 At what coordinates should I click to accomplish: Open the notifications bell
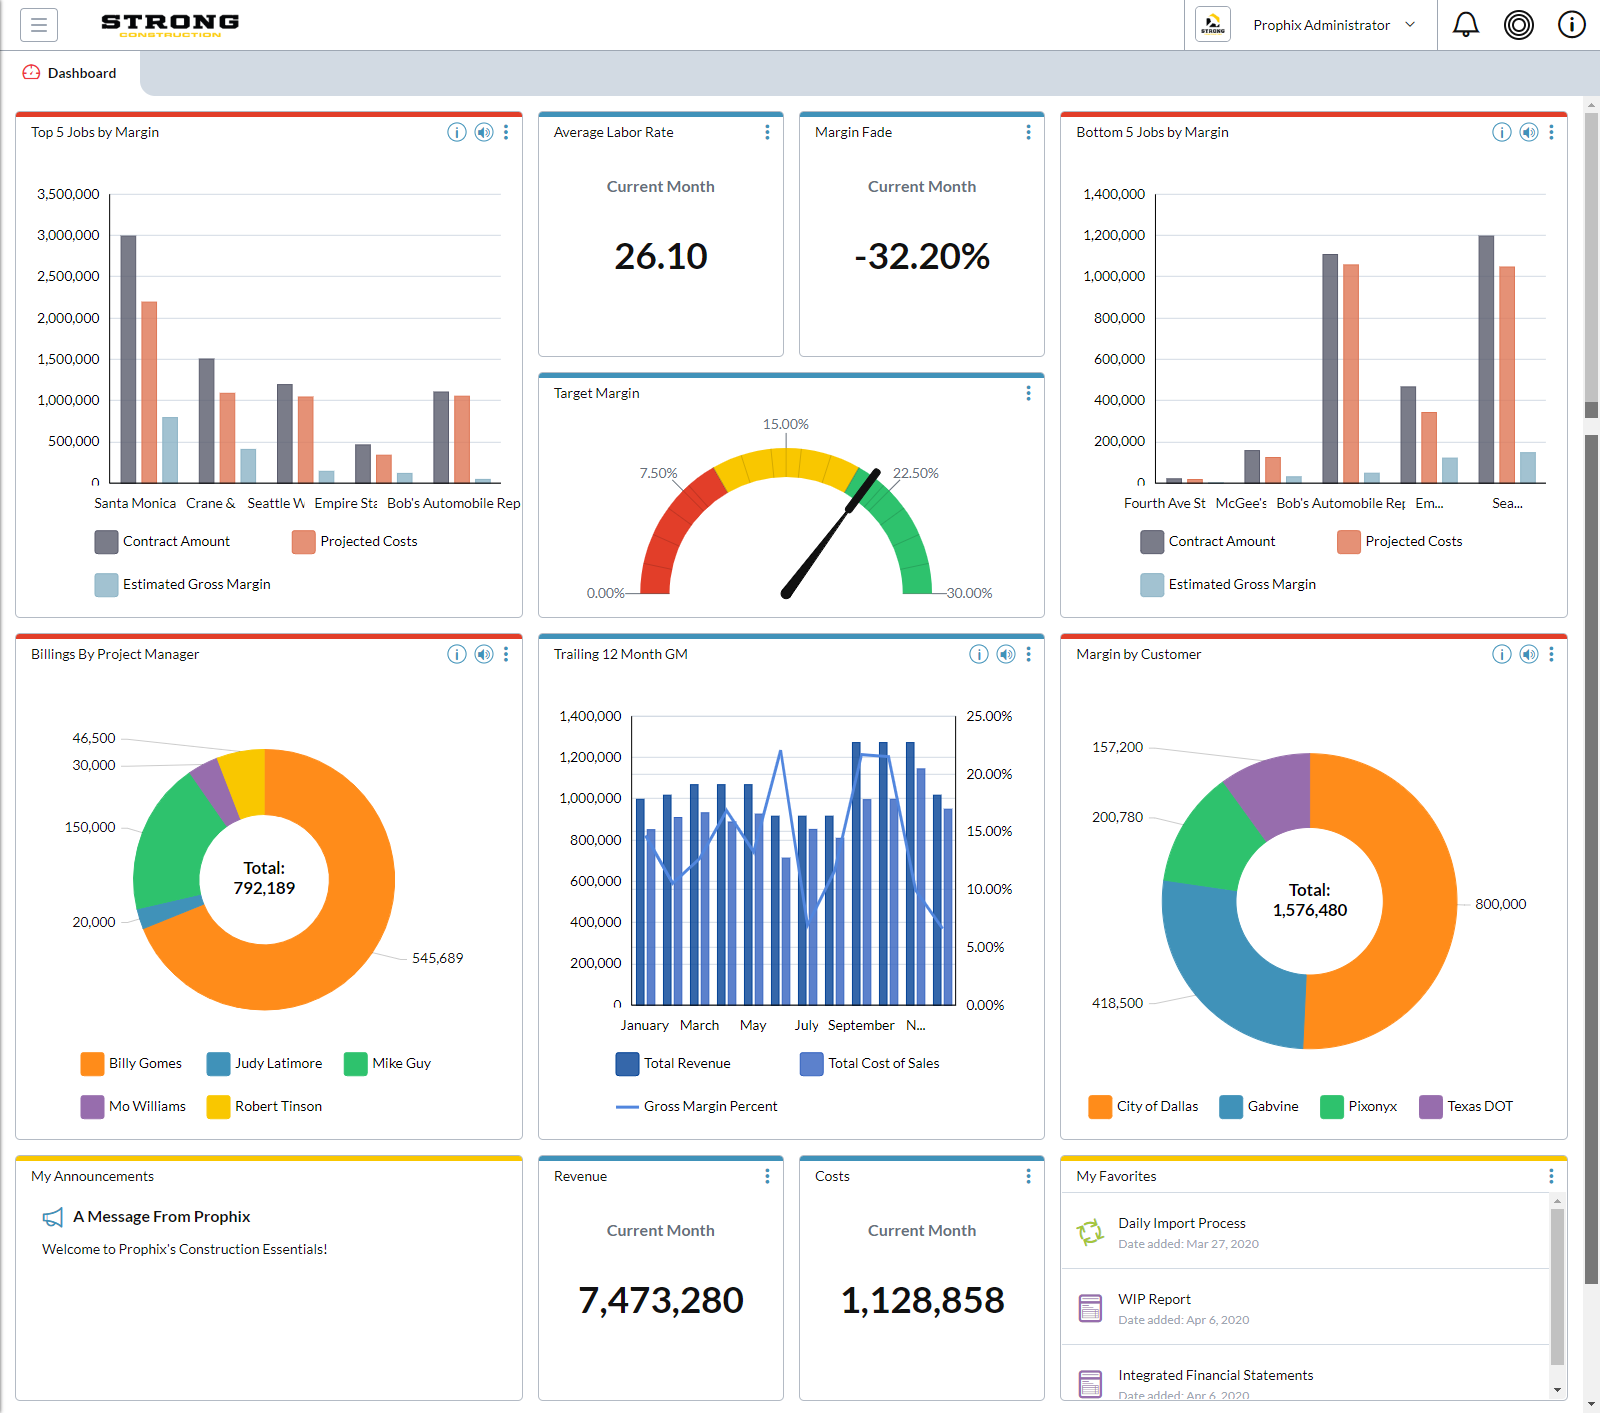(1466, 25)
